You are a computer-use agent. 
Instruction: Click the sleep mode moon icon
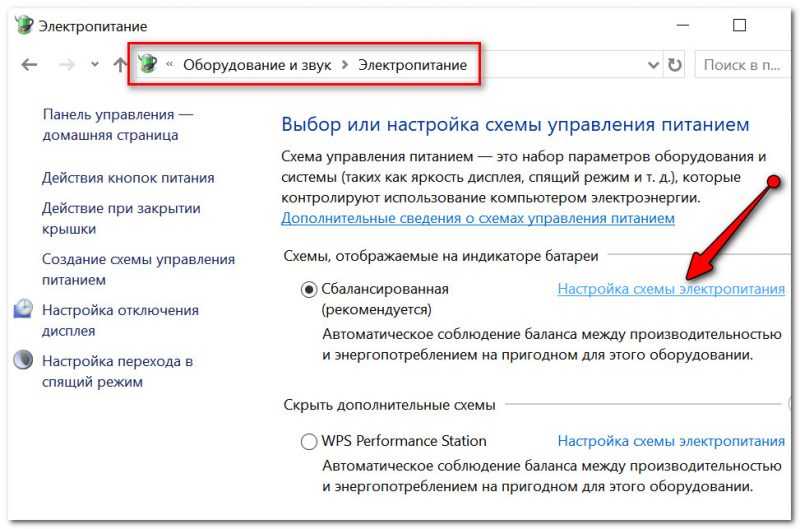point(23,360)
